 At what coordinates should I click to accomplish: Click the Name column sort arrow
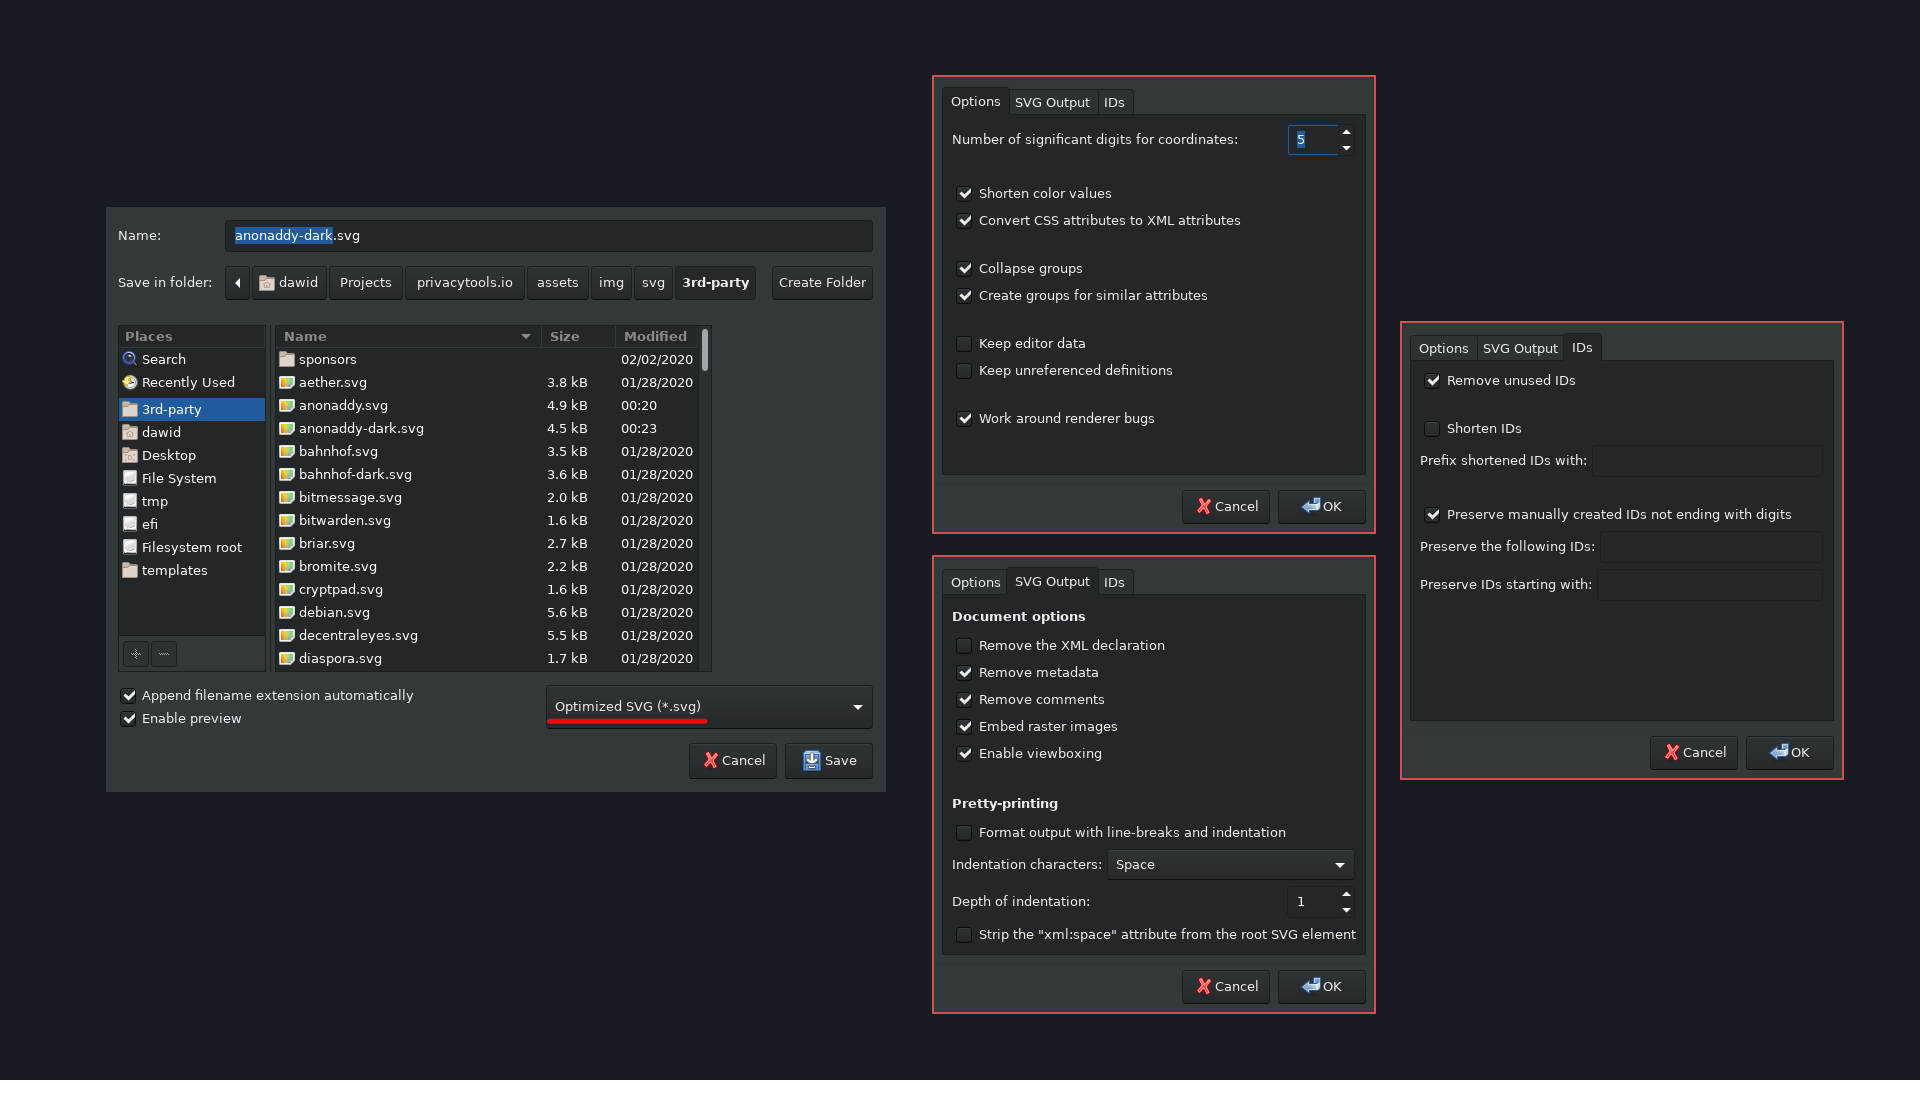pos(526,337)
